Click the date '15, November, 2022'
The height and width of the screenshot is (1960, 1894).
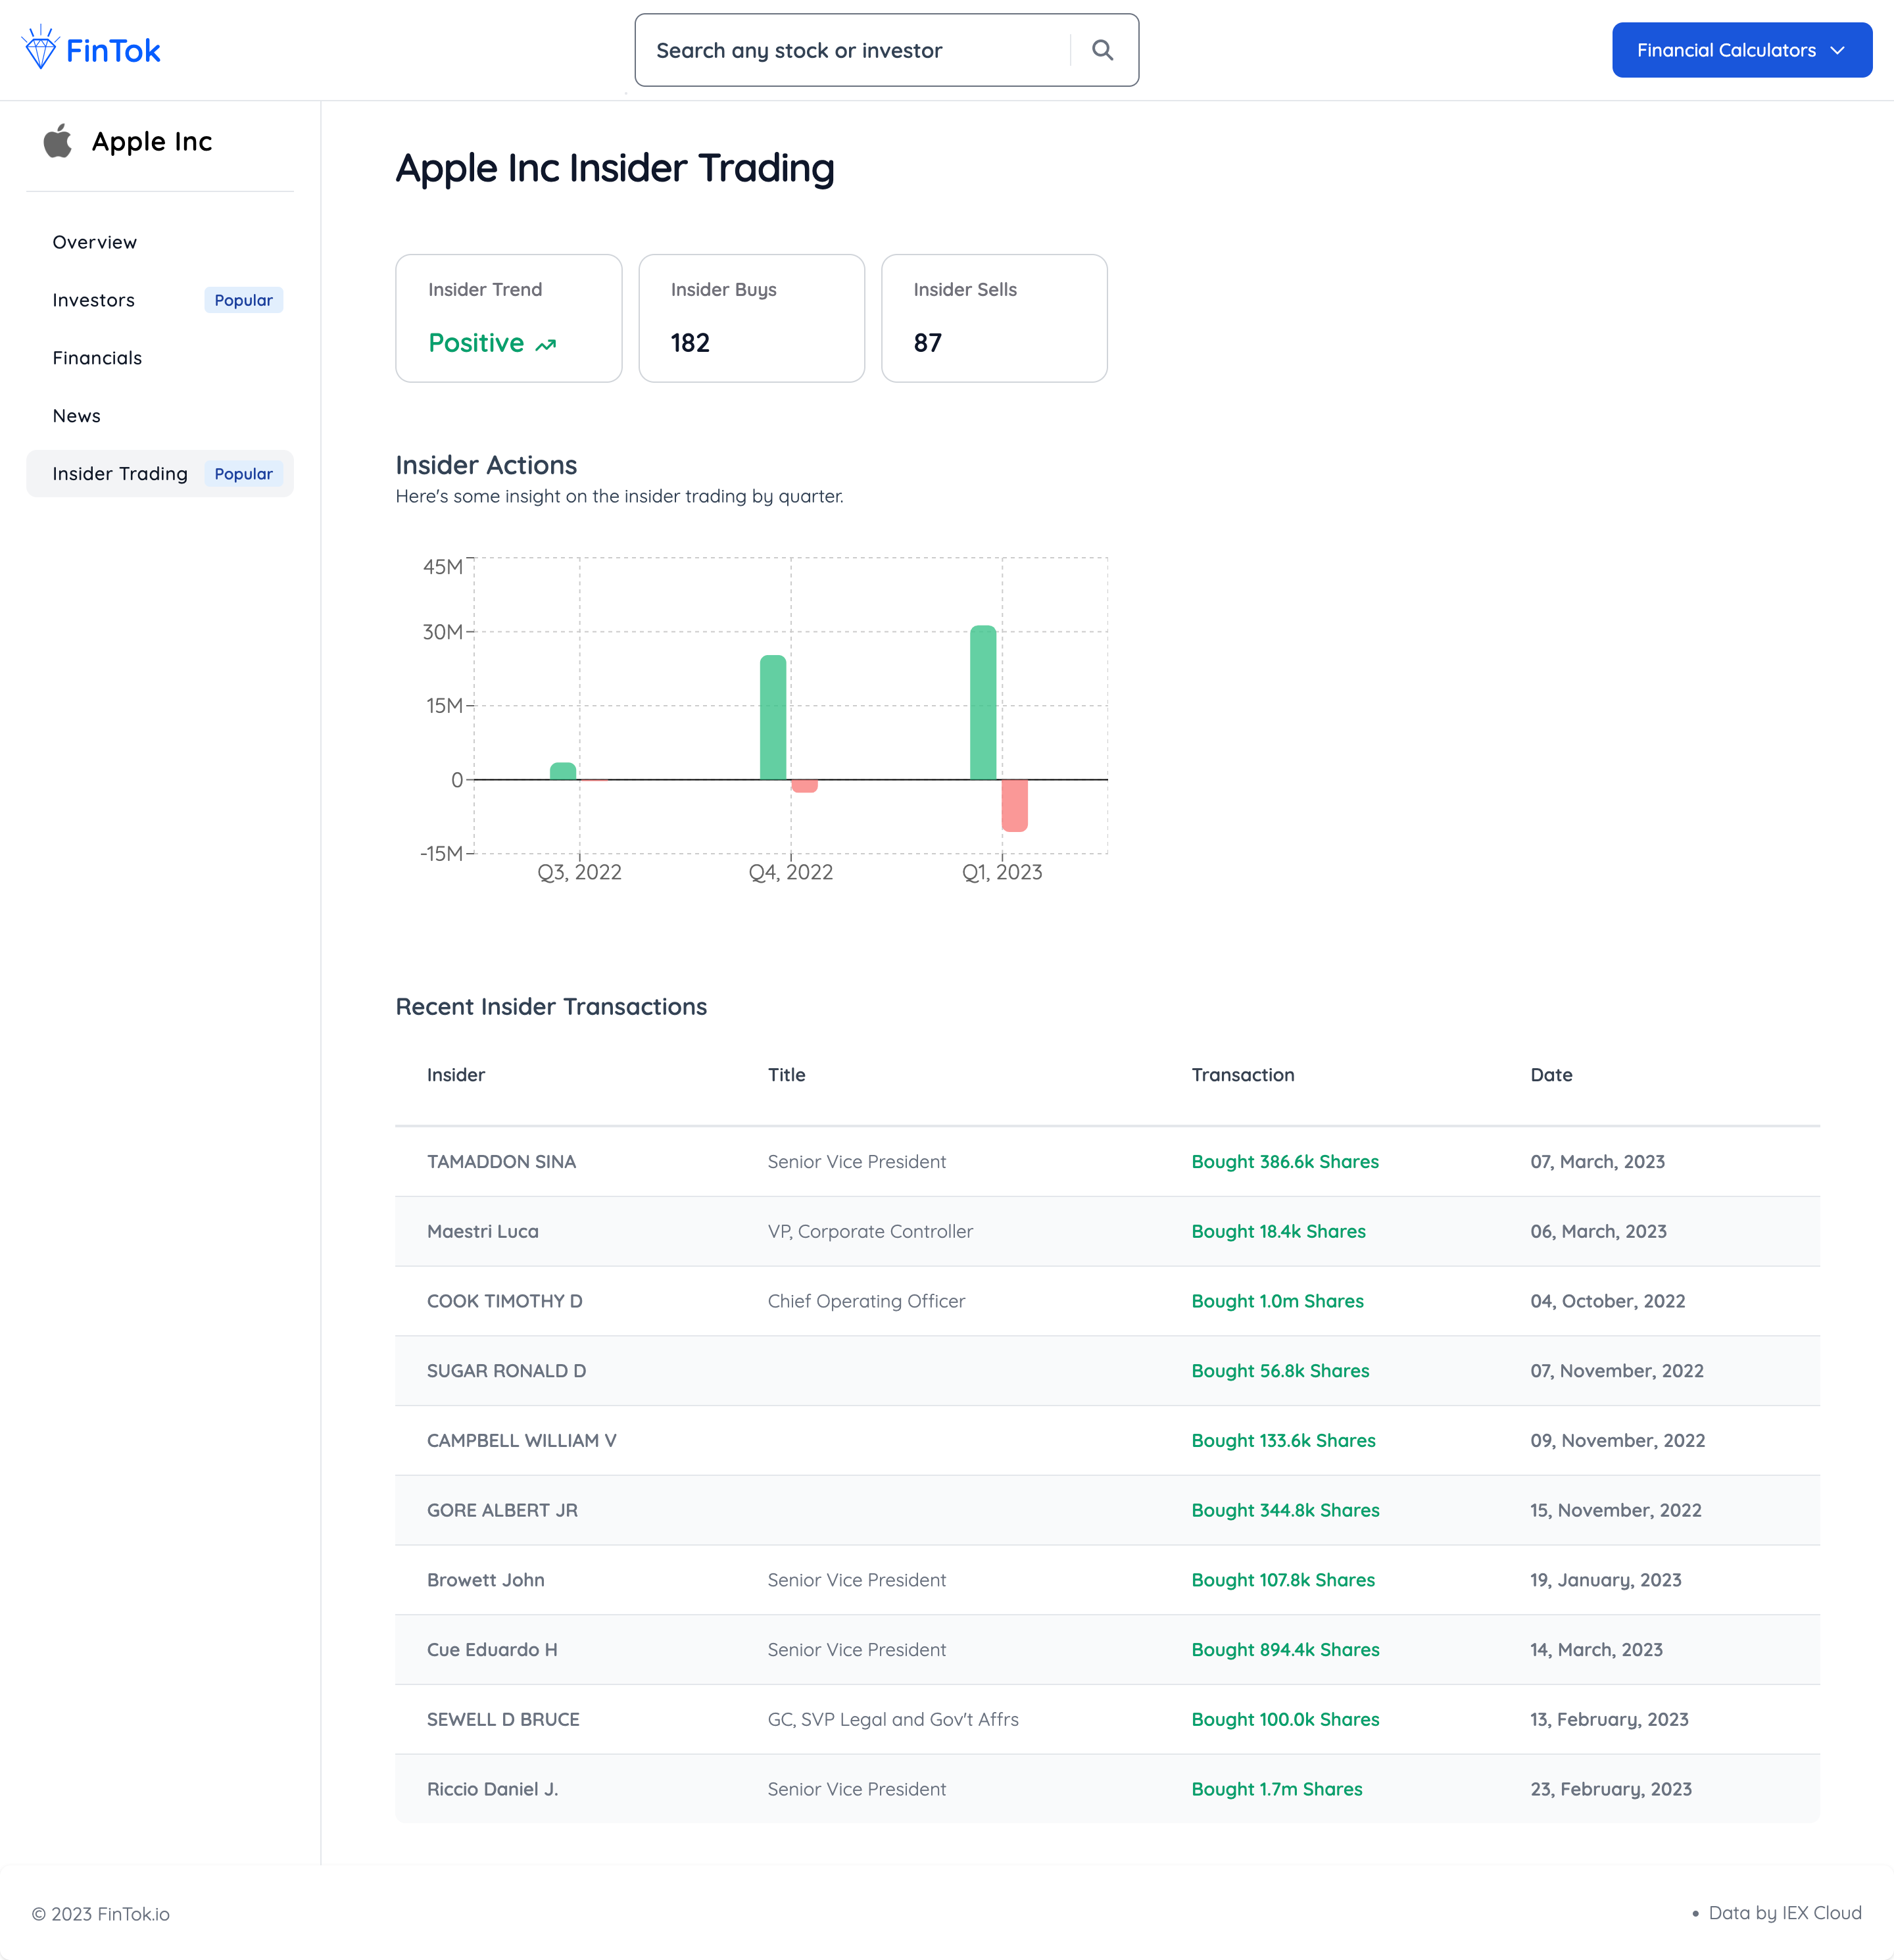pos(1615,1511)
